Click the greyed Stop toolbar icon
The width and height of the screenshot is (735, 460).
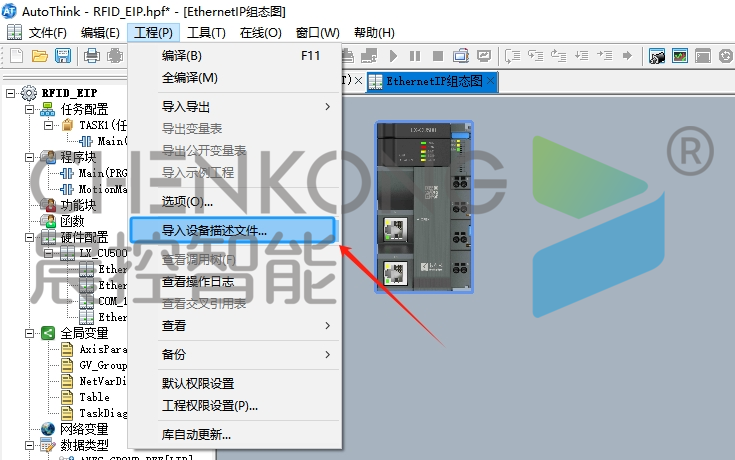pyautogui.click(x=438, y=56)
